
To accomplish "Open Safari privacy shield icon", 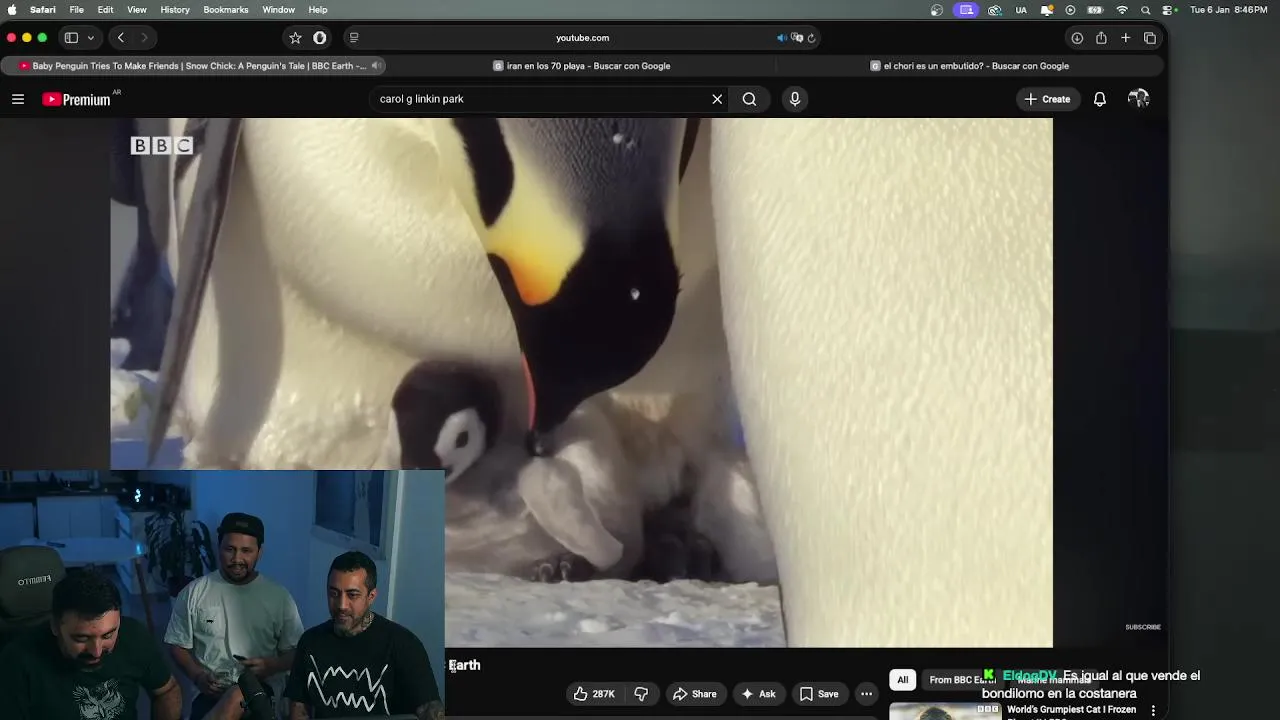I will 320,38.
